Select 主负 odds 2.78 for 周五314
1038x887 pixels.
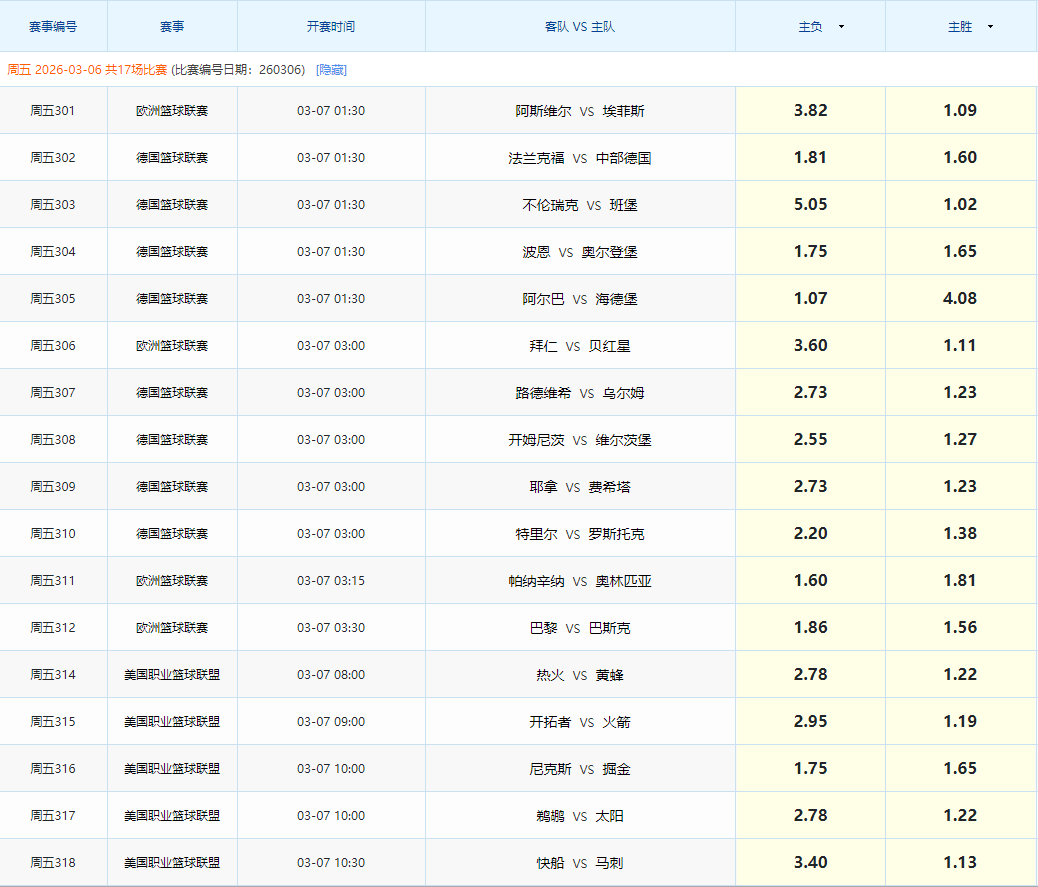(x=810, y=675)
